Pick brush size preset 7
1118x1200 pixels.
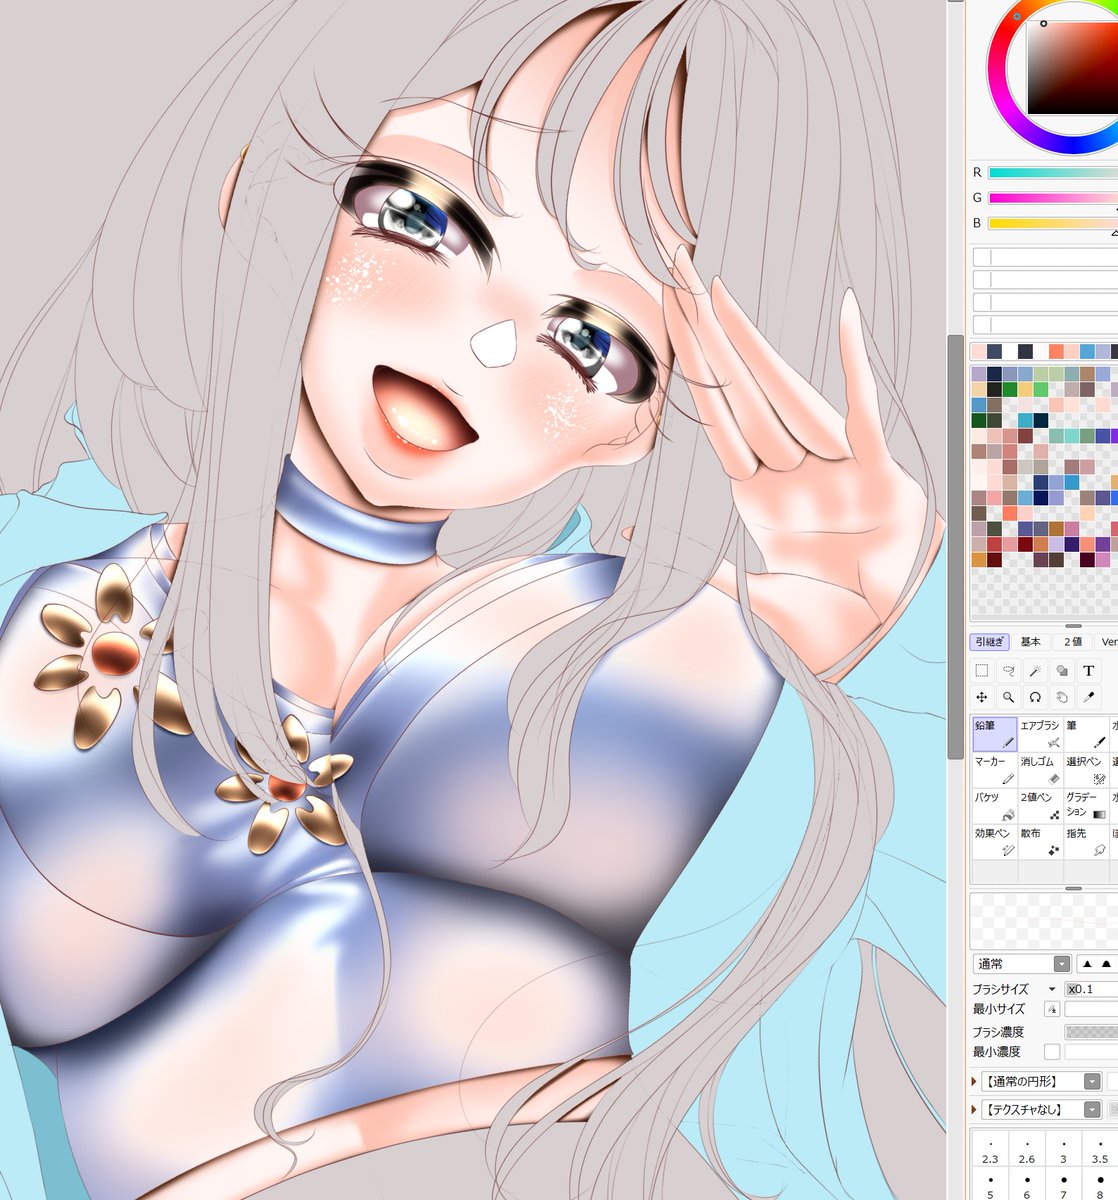tap(1064, 1185)
